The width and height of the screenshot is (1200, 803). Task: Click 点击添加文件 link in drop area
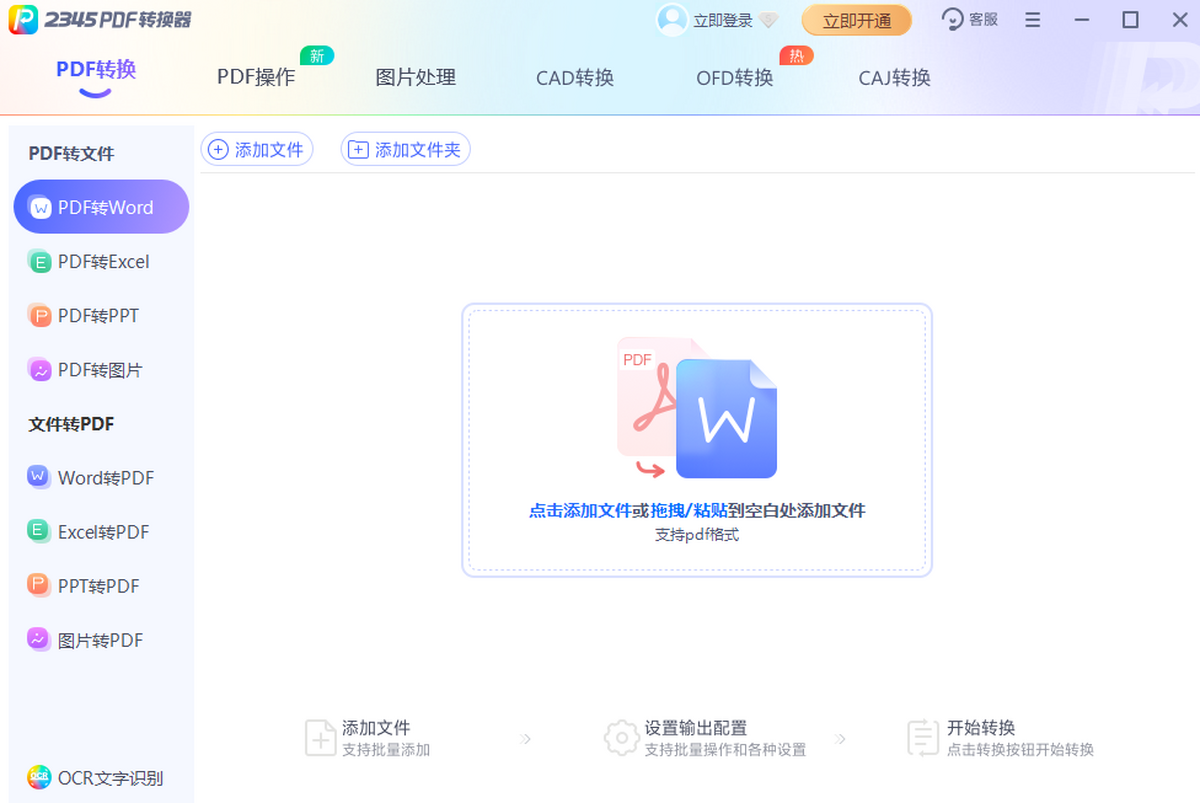click(x=580, y=511)
